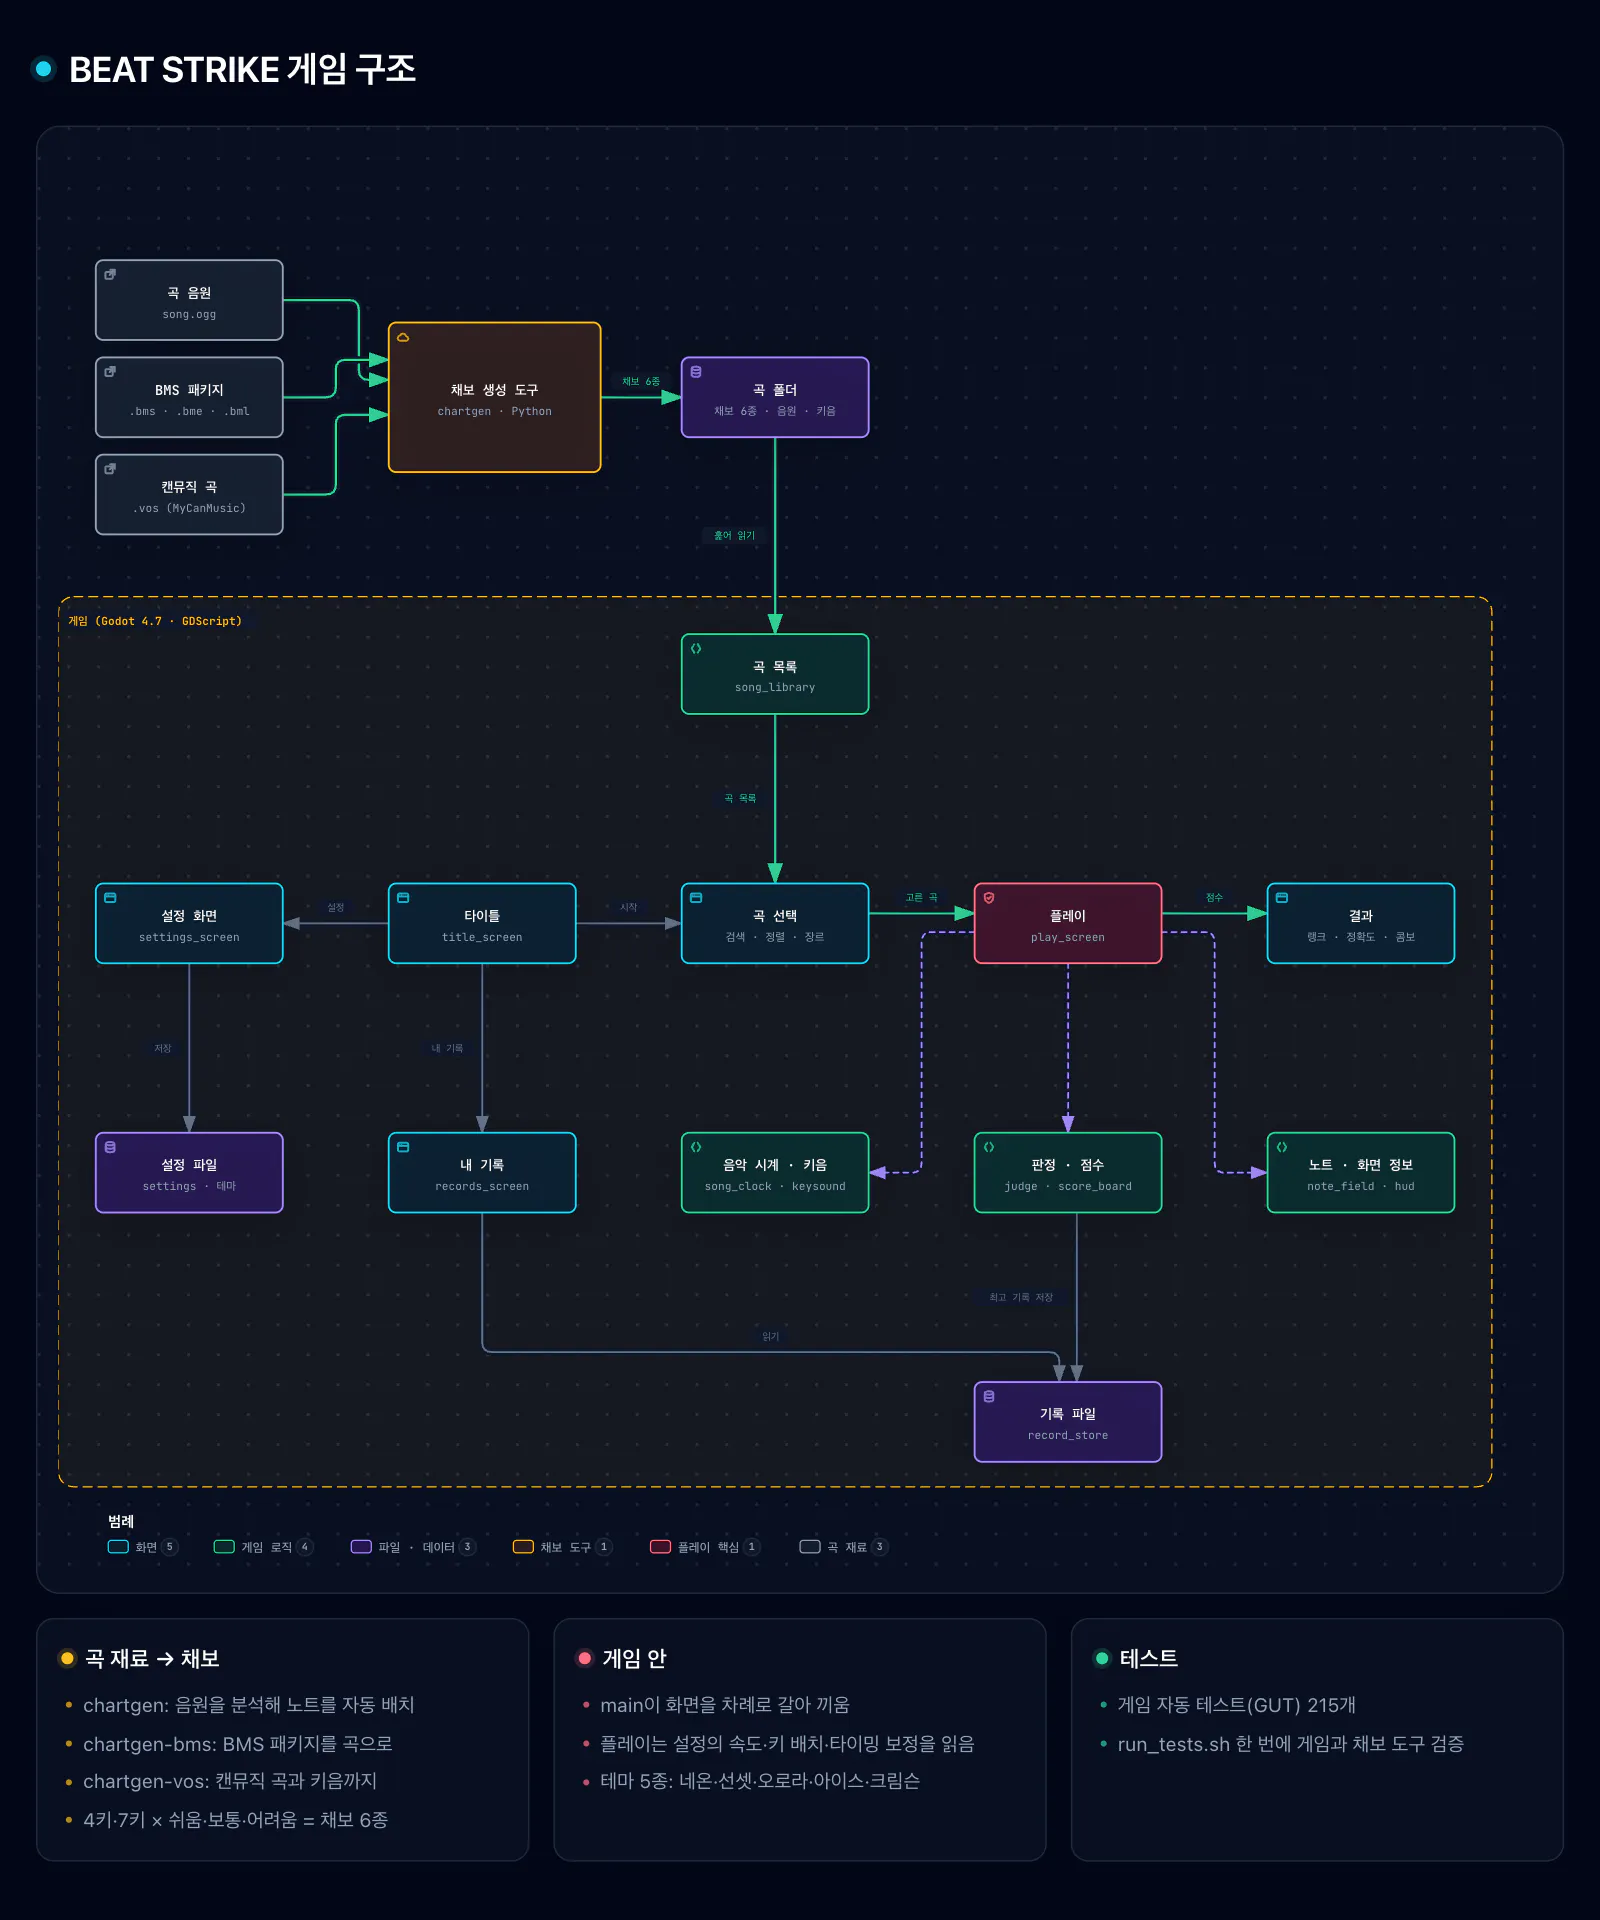Click the 게임 (Godot 4.7 · GDScript) group label

(x=155, y=621)
